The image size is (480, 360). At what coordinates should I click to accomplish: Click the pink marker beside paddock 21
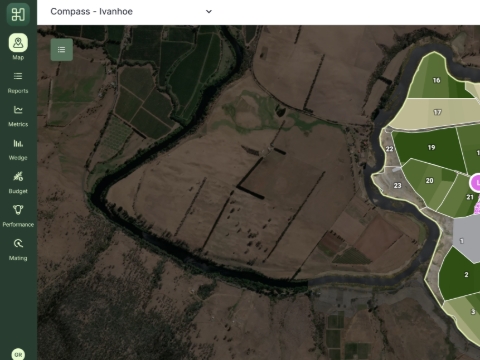476,182
